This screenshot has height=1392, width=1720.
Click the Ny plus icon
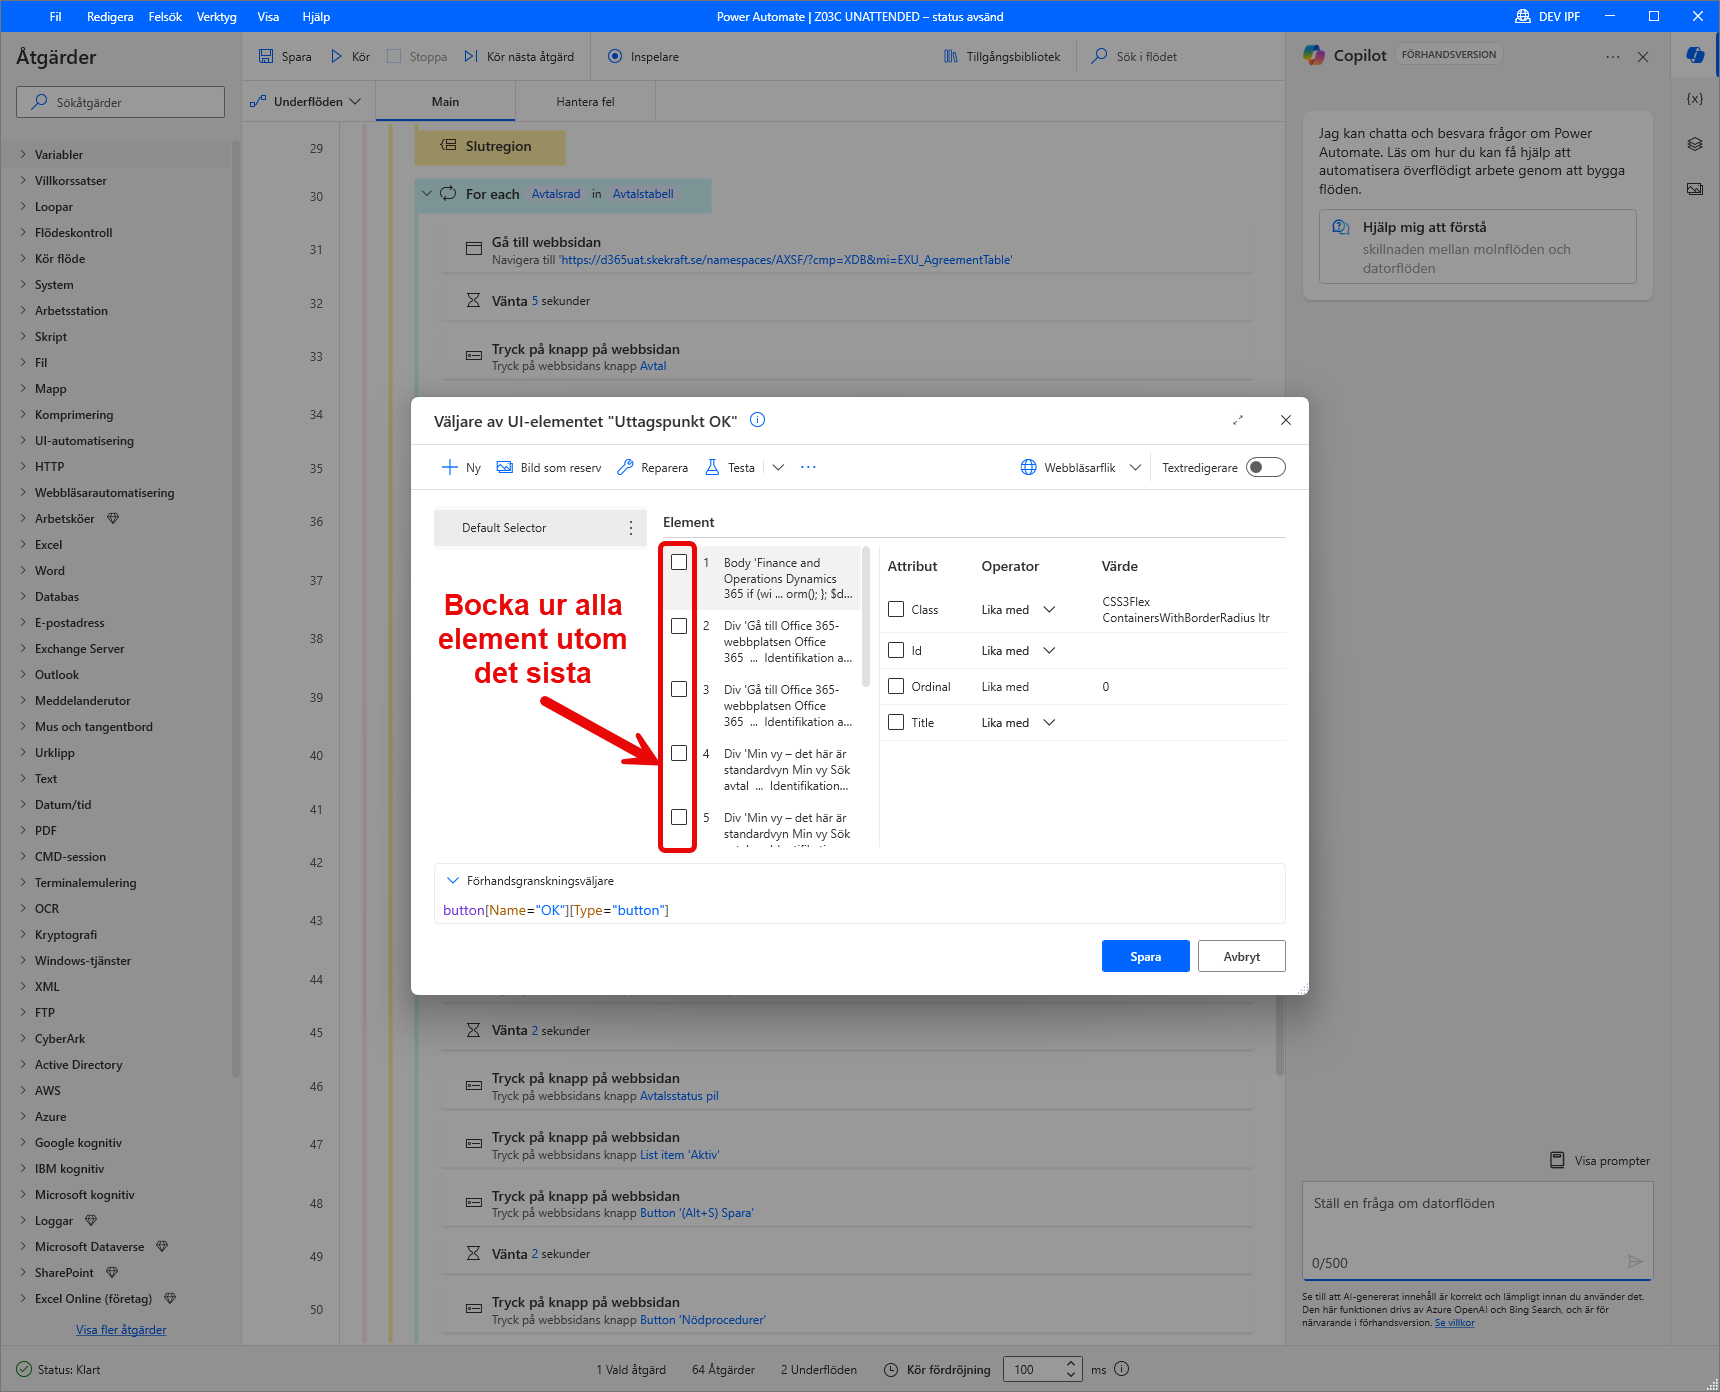click(x=450, y=467)
